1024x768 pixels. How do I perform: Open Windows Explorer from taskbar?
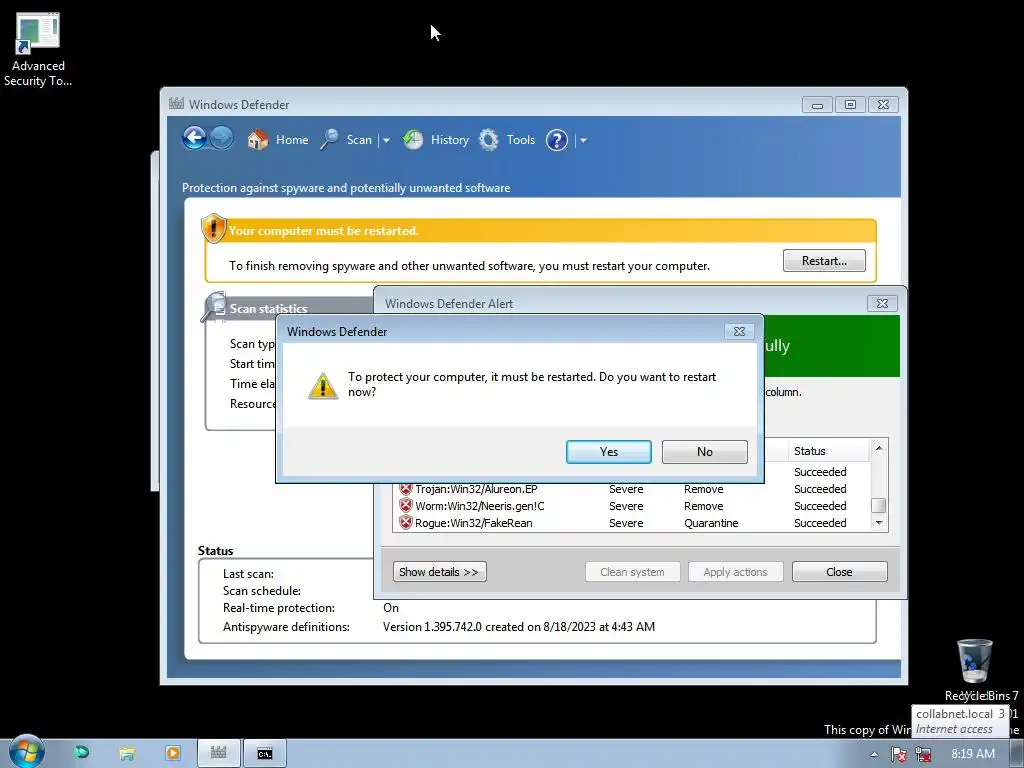point(127,753)
